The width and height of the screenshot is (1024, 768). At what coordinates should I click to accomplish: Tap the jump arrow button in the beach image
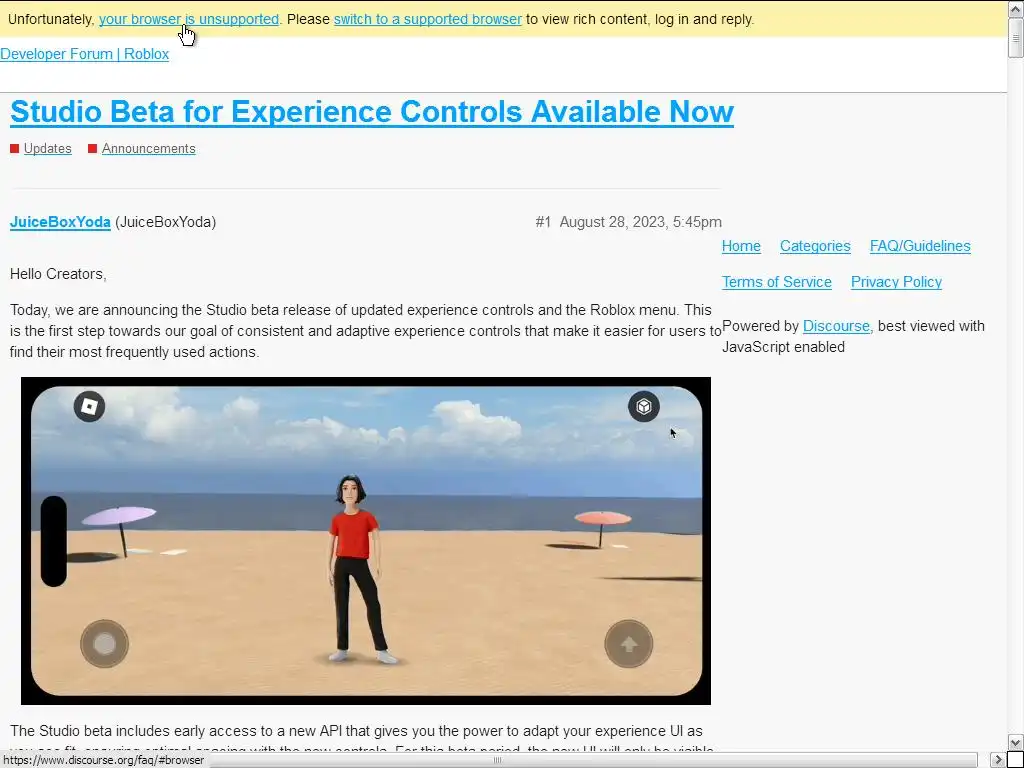629,644
